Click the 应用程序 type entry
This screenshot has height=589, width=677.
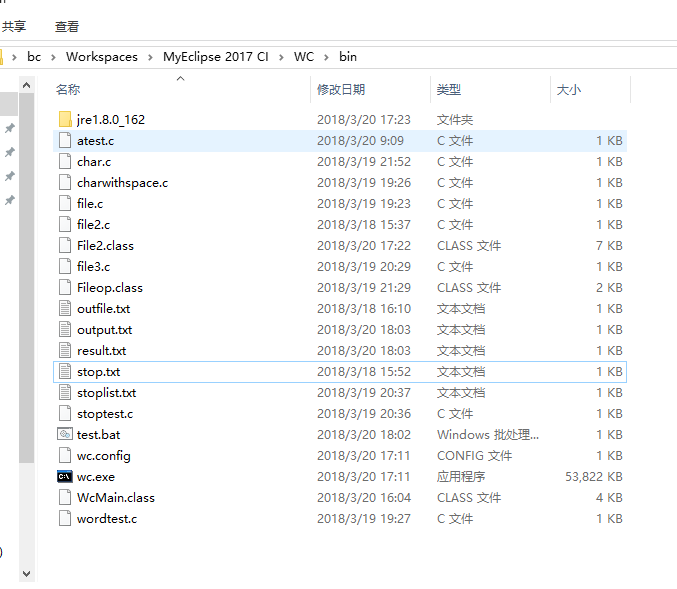pyautogui.click(x=461, y=477)
